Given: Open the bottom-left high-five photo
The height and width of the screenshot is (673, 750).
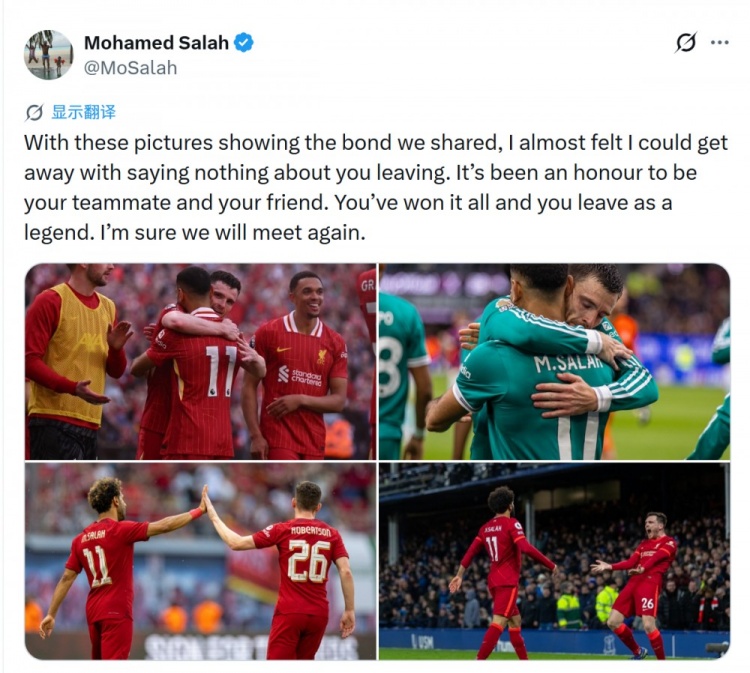Looking at the screenshot, I should (x=200, y=561).
